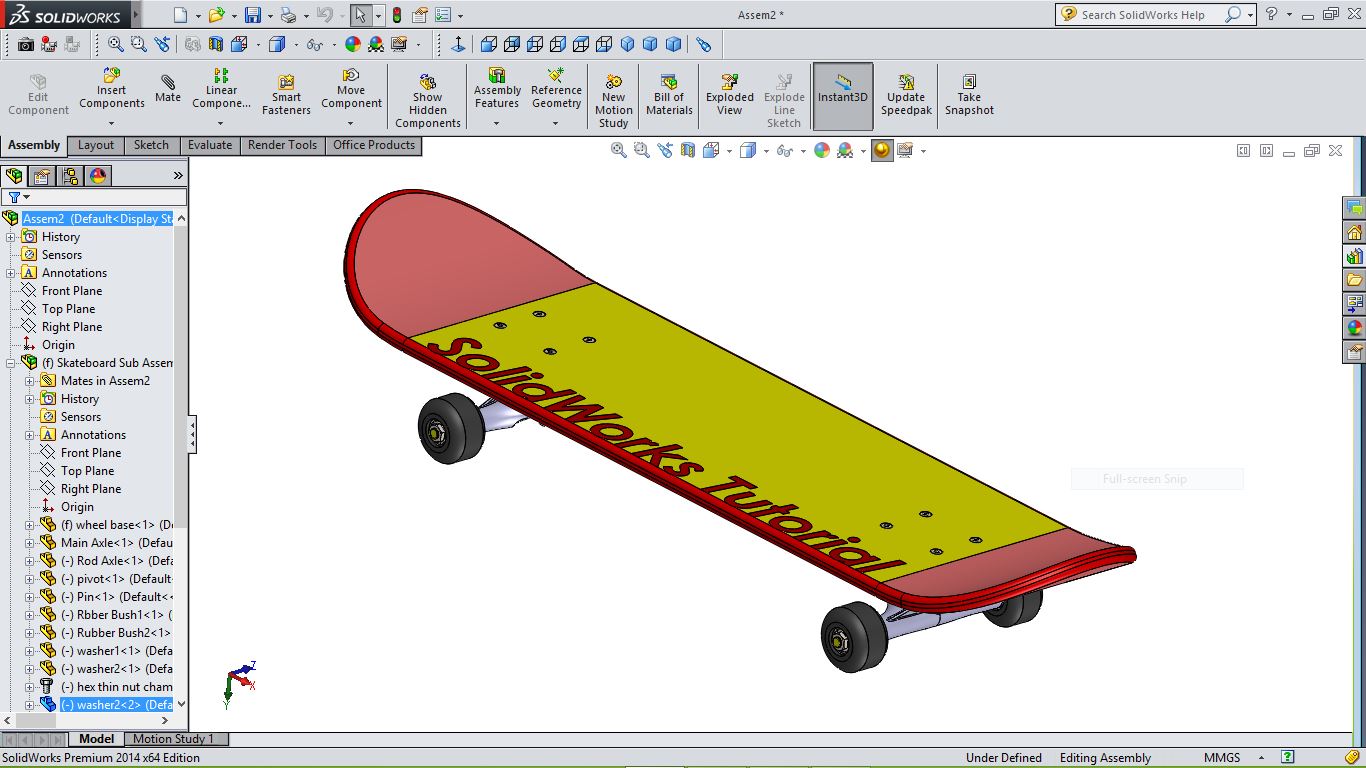
Task: Click the Insert Components tool
Action: [112, 89]
